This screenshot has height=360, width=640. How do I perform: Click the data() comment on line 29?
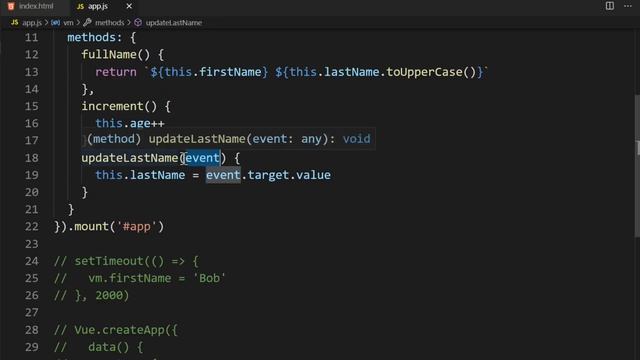point(98,347)
